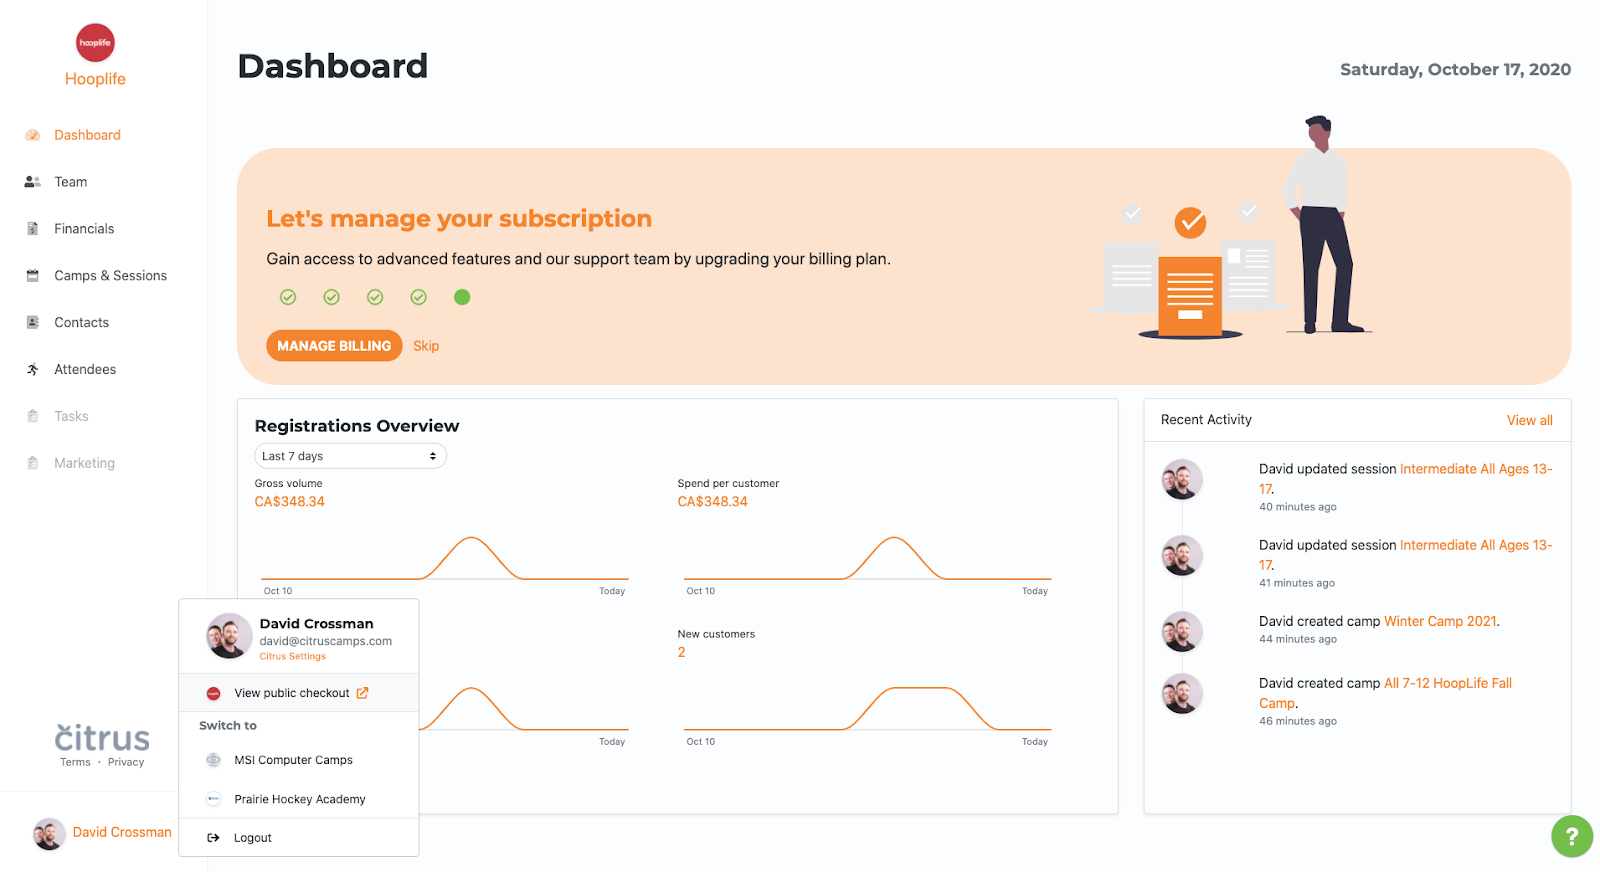Open Camps & Sessions calendar icon
Screen dimensions: 1600x872
click(32, 276)
